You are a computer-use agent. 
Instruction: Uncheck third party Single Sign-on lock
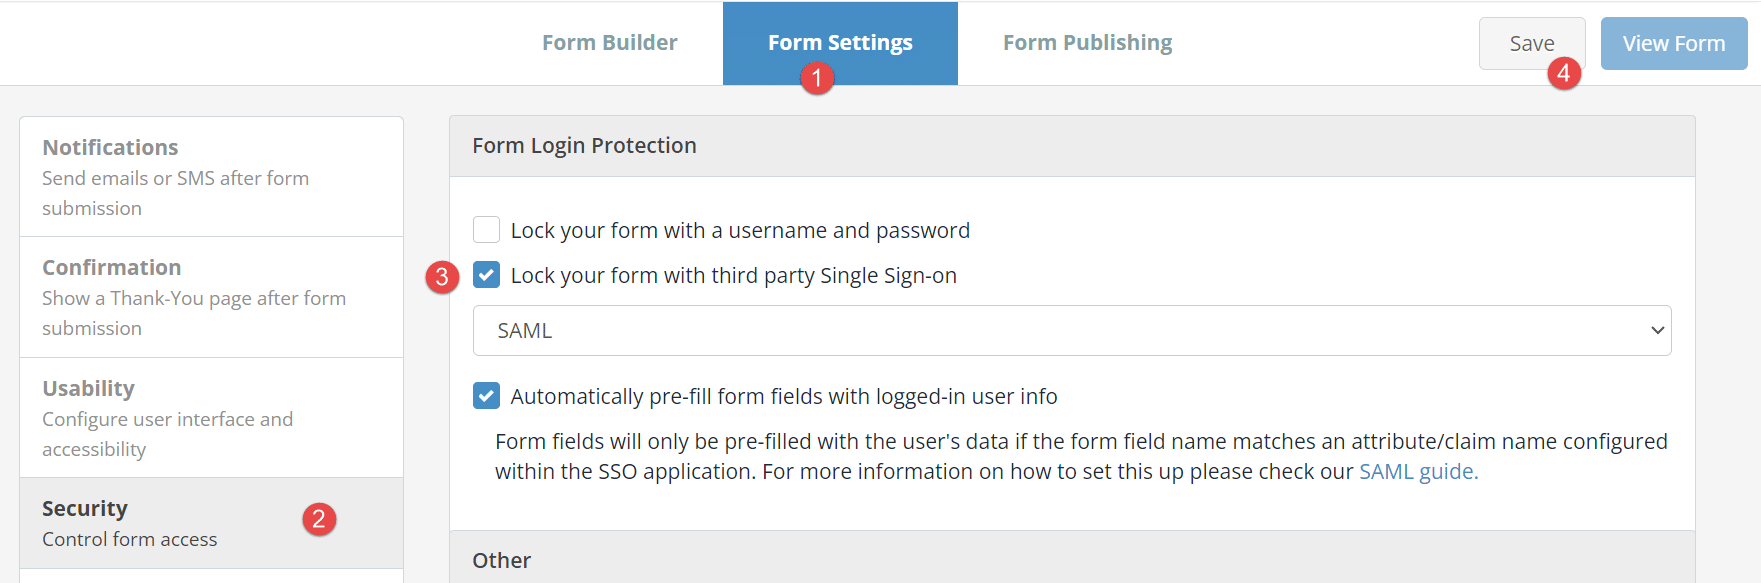point(486,275)
